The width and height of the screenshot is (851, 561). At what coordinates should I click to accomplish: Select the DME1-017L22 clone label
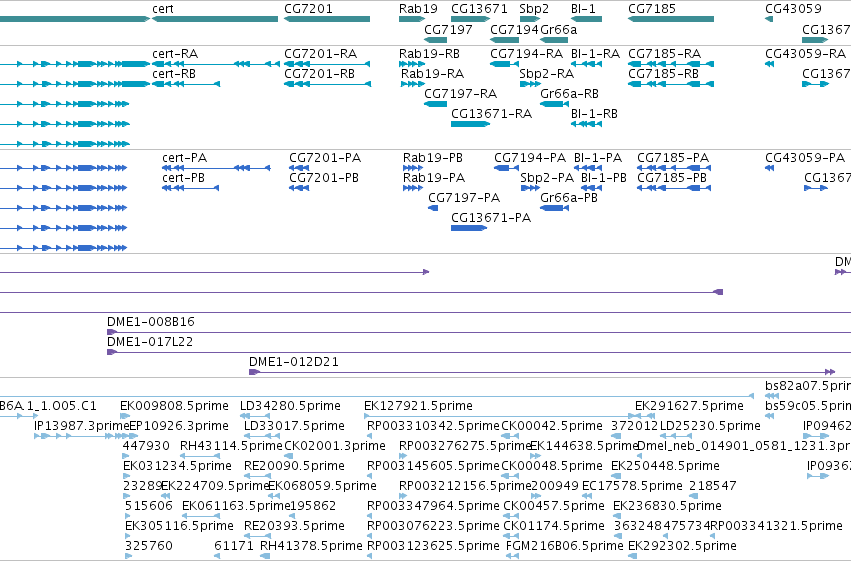click(150, 342)
